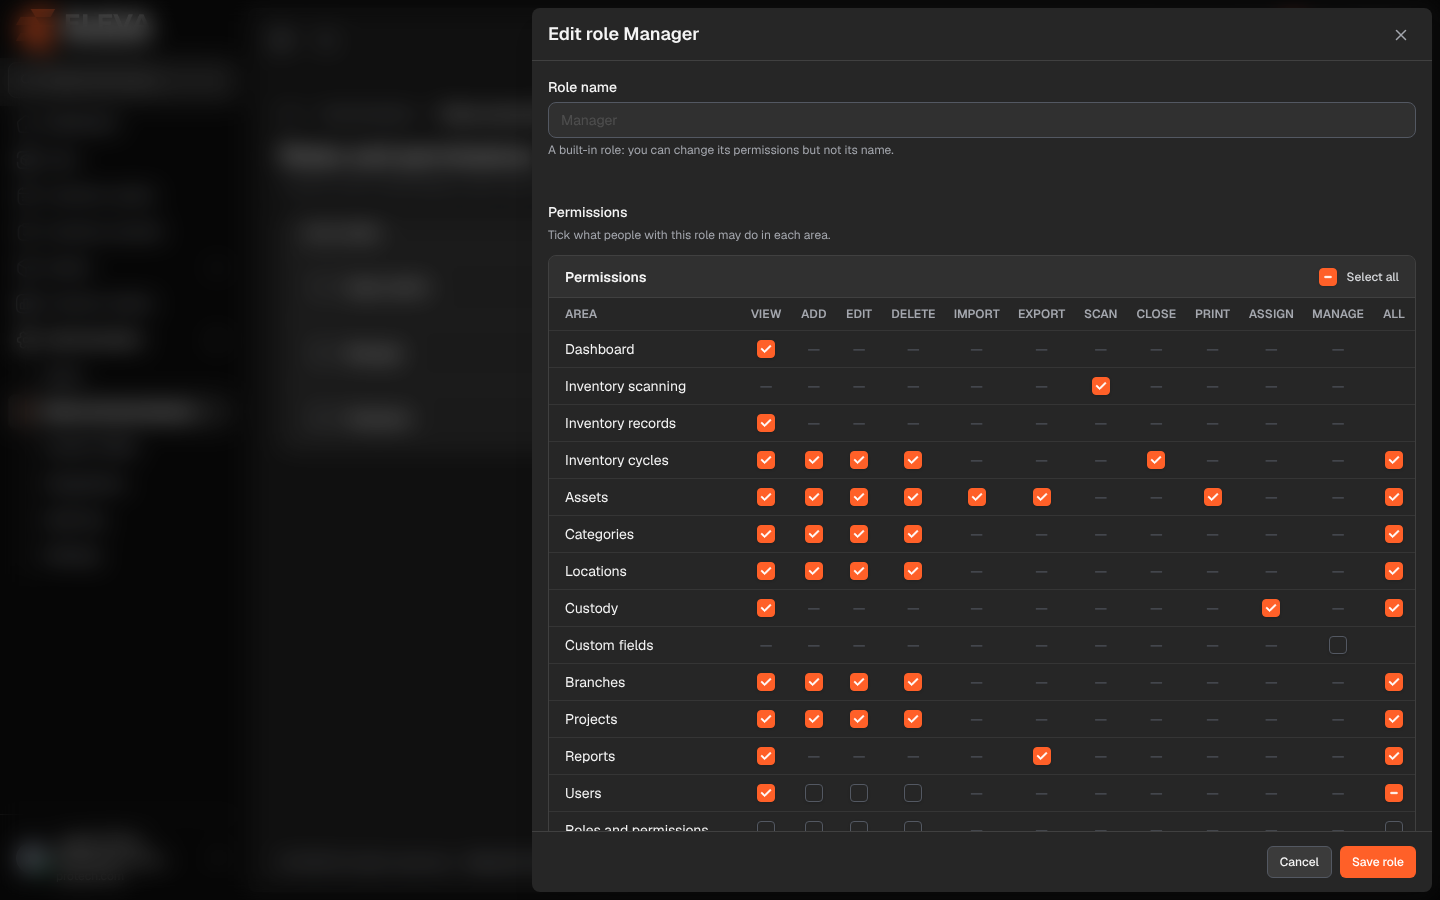Click the Cancel button
Screen dimensions: 1440x900
pyautogui.click(x=1299, y=862)
